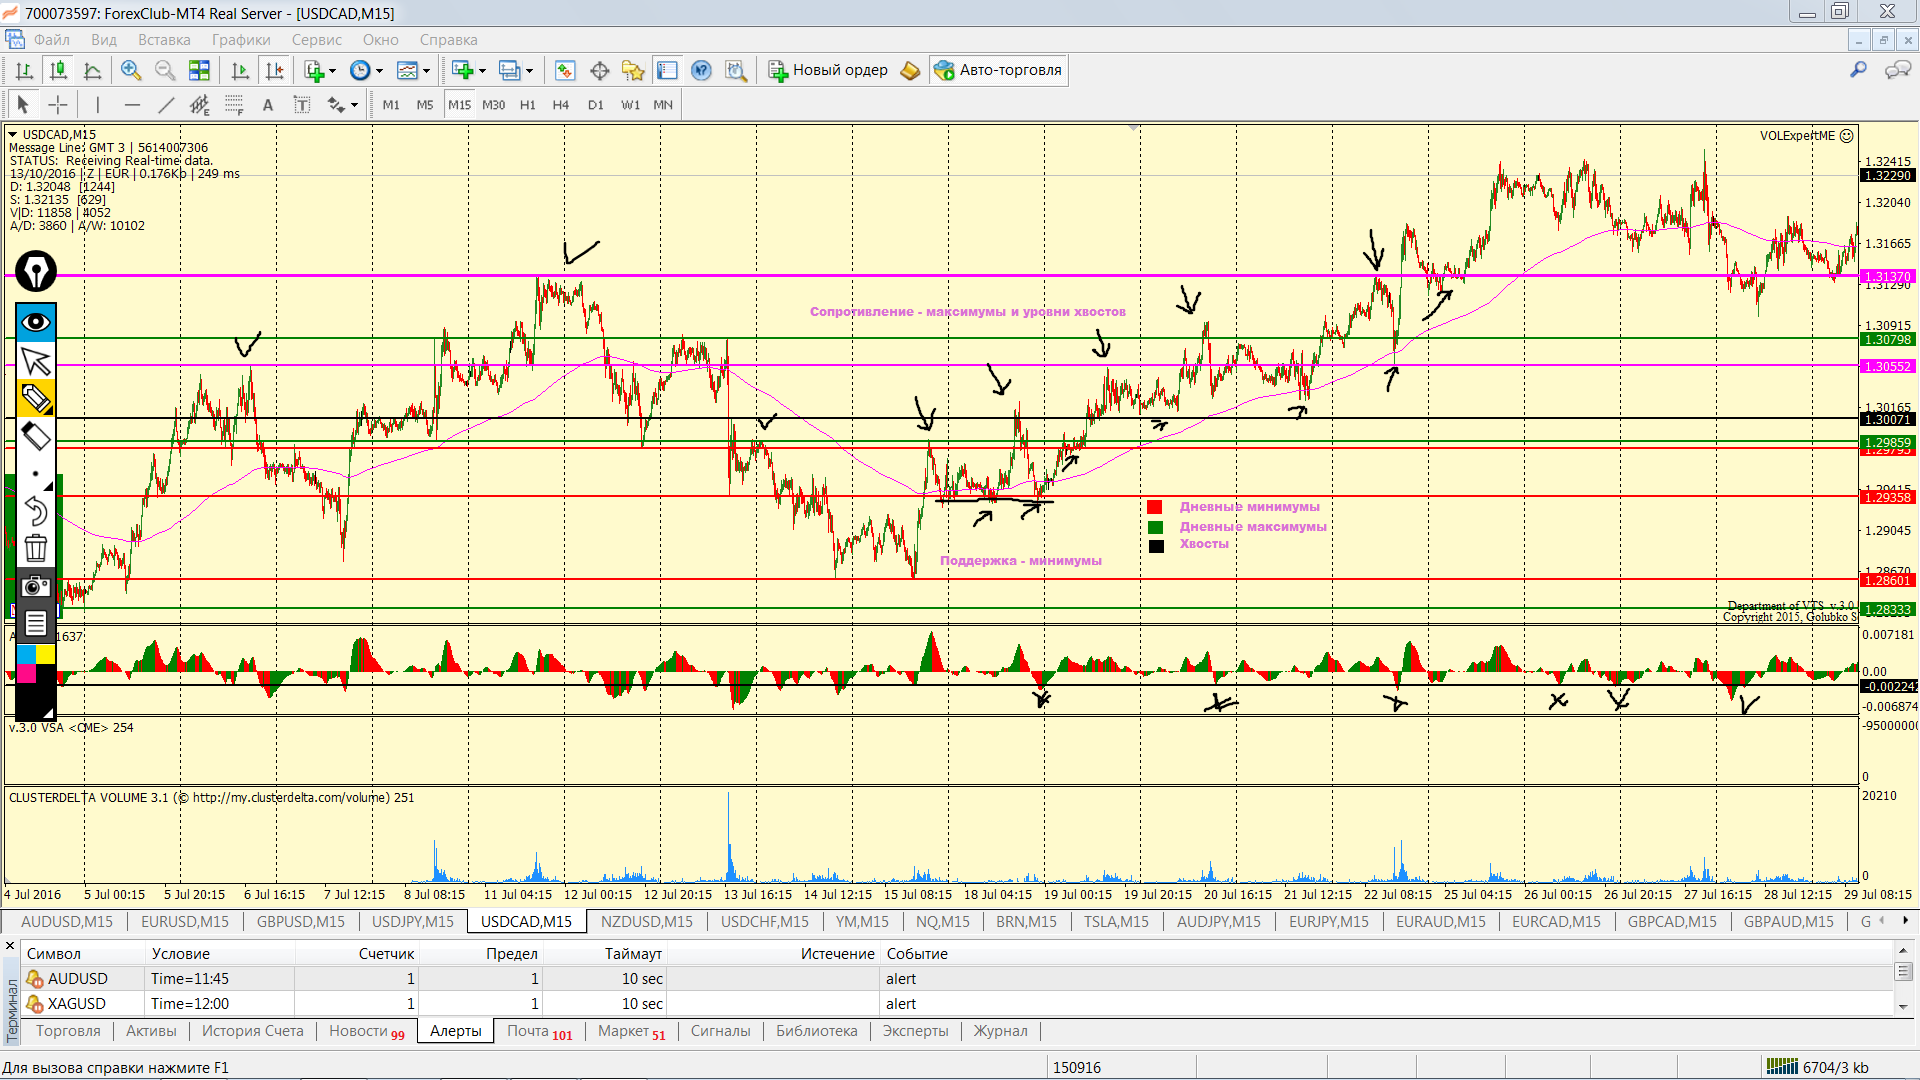Click the search magnifier icon
This screenshot has height=1080, width=1920.
click(1858, 70)
